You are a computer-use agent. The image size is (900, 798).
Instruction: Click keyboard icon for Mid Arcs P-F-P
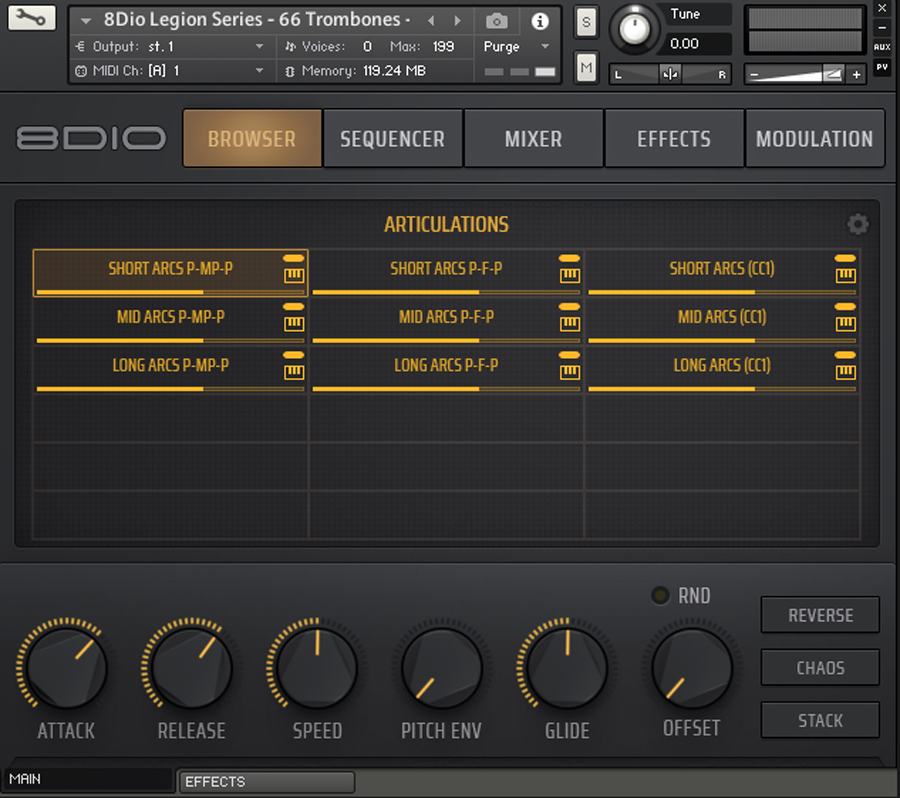tap(569, 323)
